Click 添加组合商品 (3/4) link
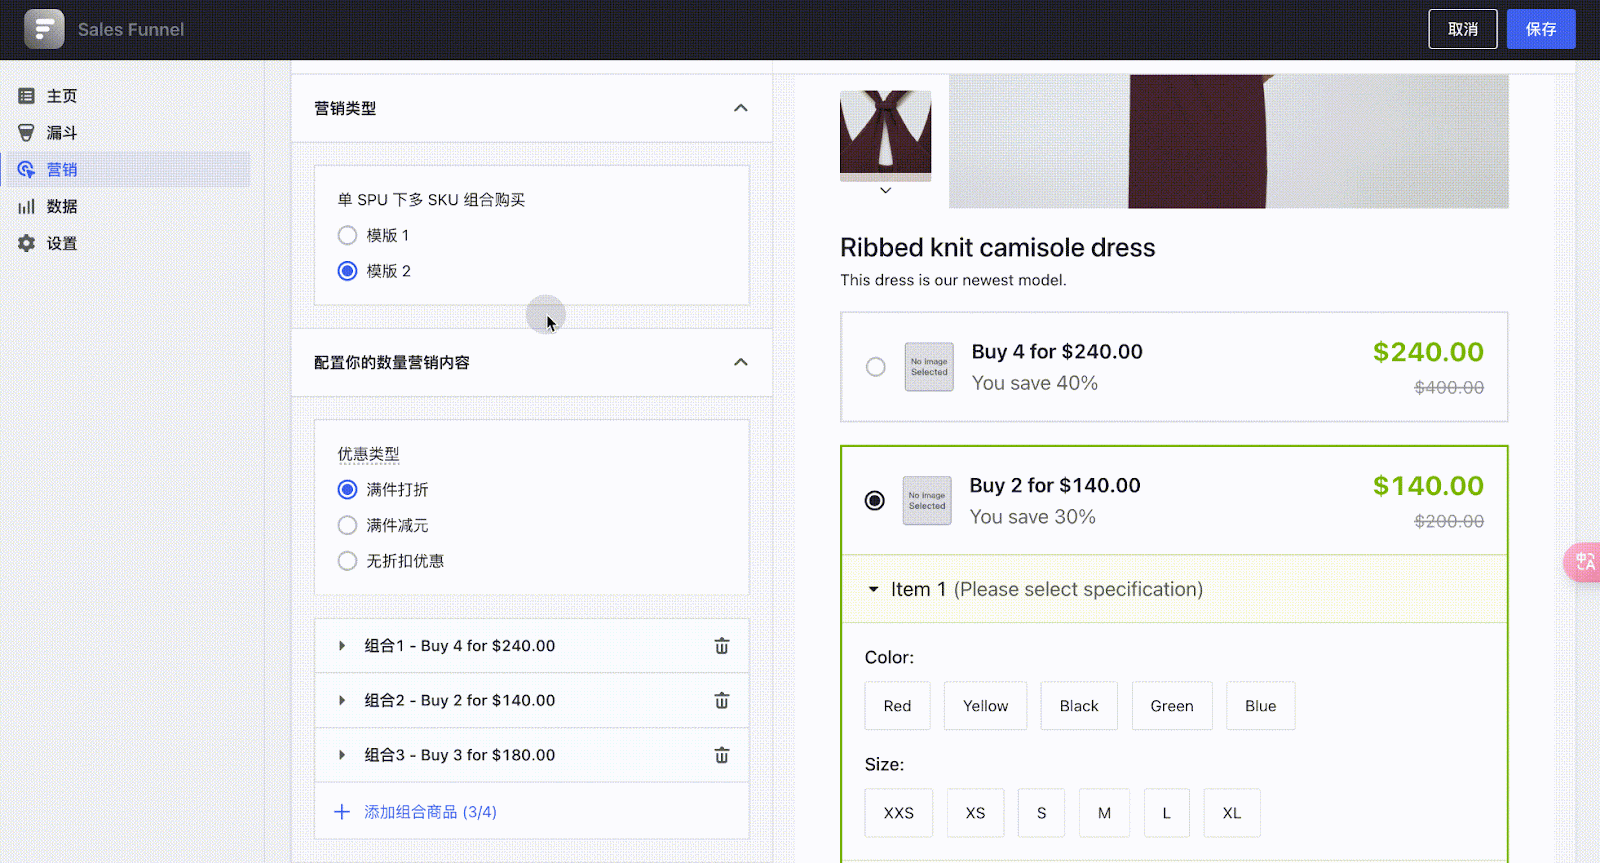The width and height of the screenshot is (1600, 863). tap(430, 812)
